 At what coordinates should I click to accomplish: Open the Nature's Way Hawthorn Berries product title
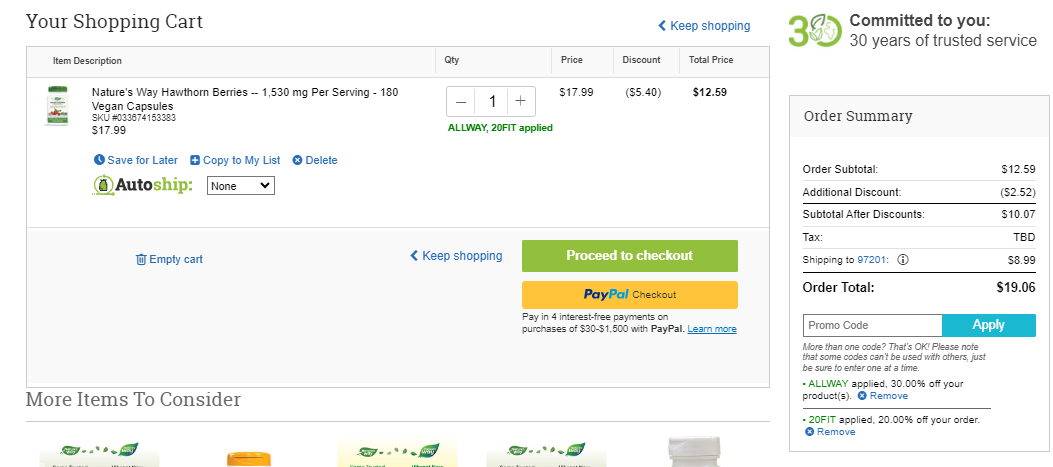(245, 99)
